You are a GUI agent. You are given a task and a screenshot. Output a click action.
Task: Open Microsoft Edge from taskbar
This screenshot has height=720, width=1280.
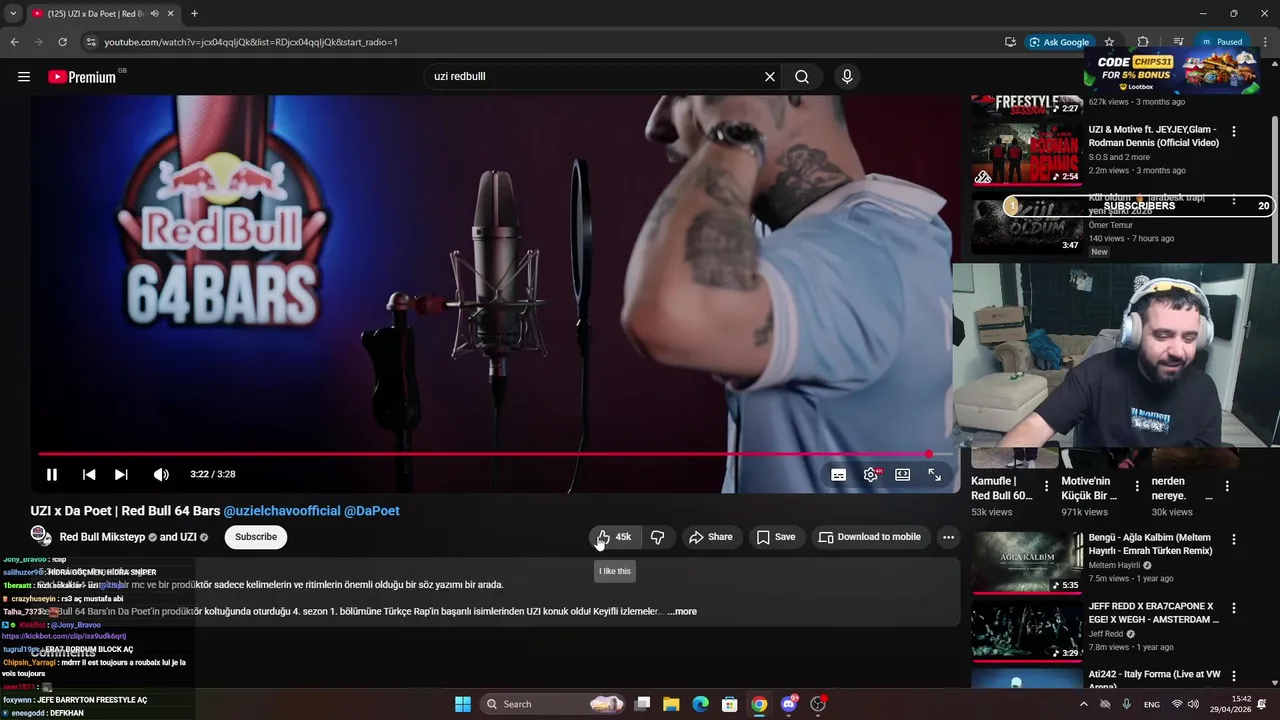coord(701,704)
